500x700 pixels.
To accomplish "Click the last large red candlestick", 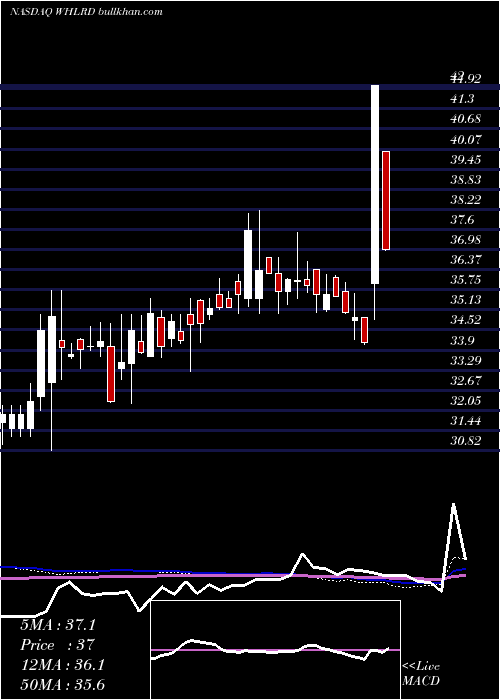I will (x=386, y=200).
